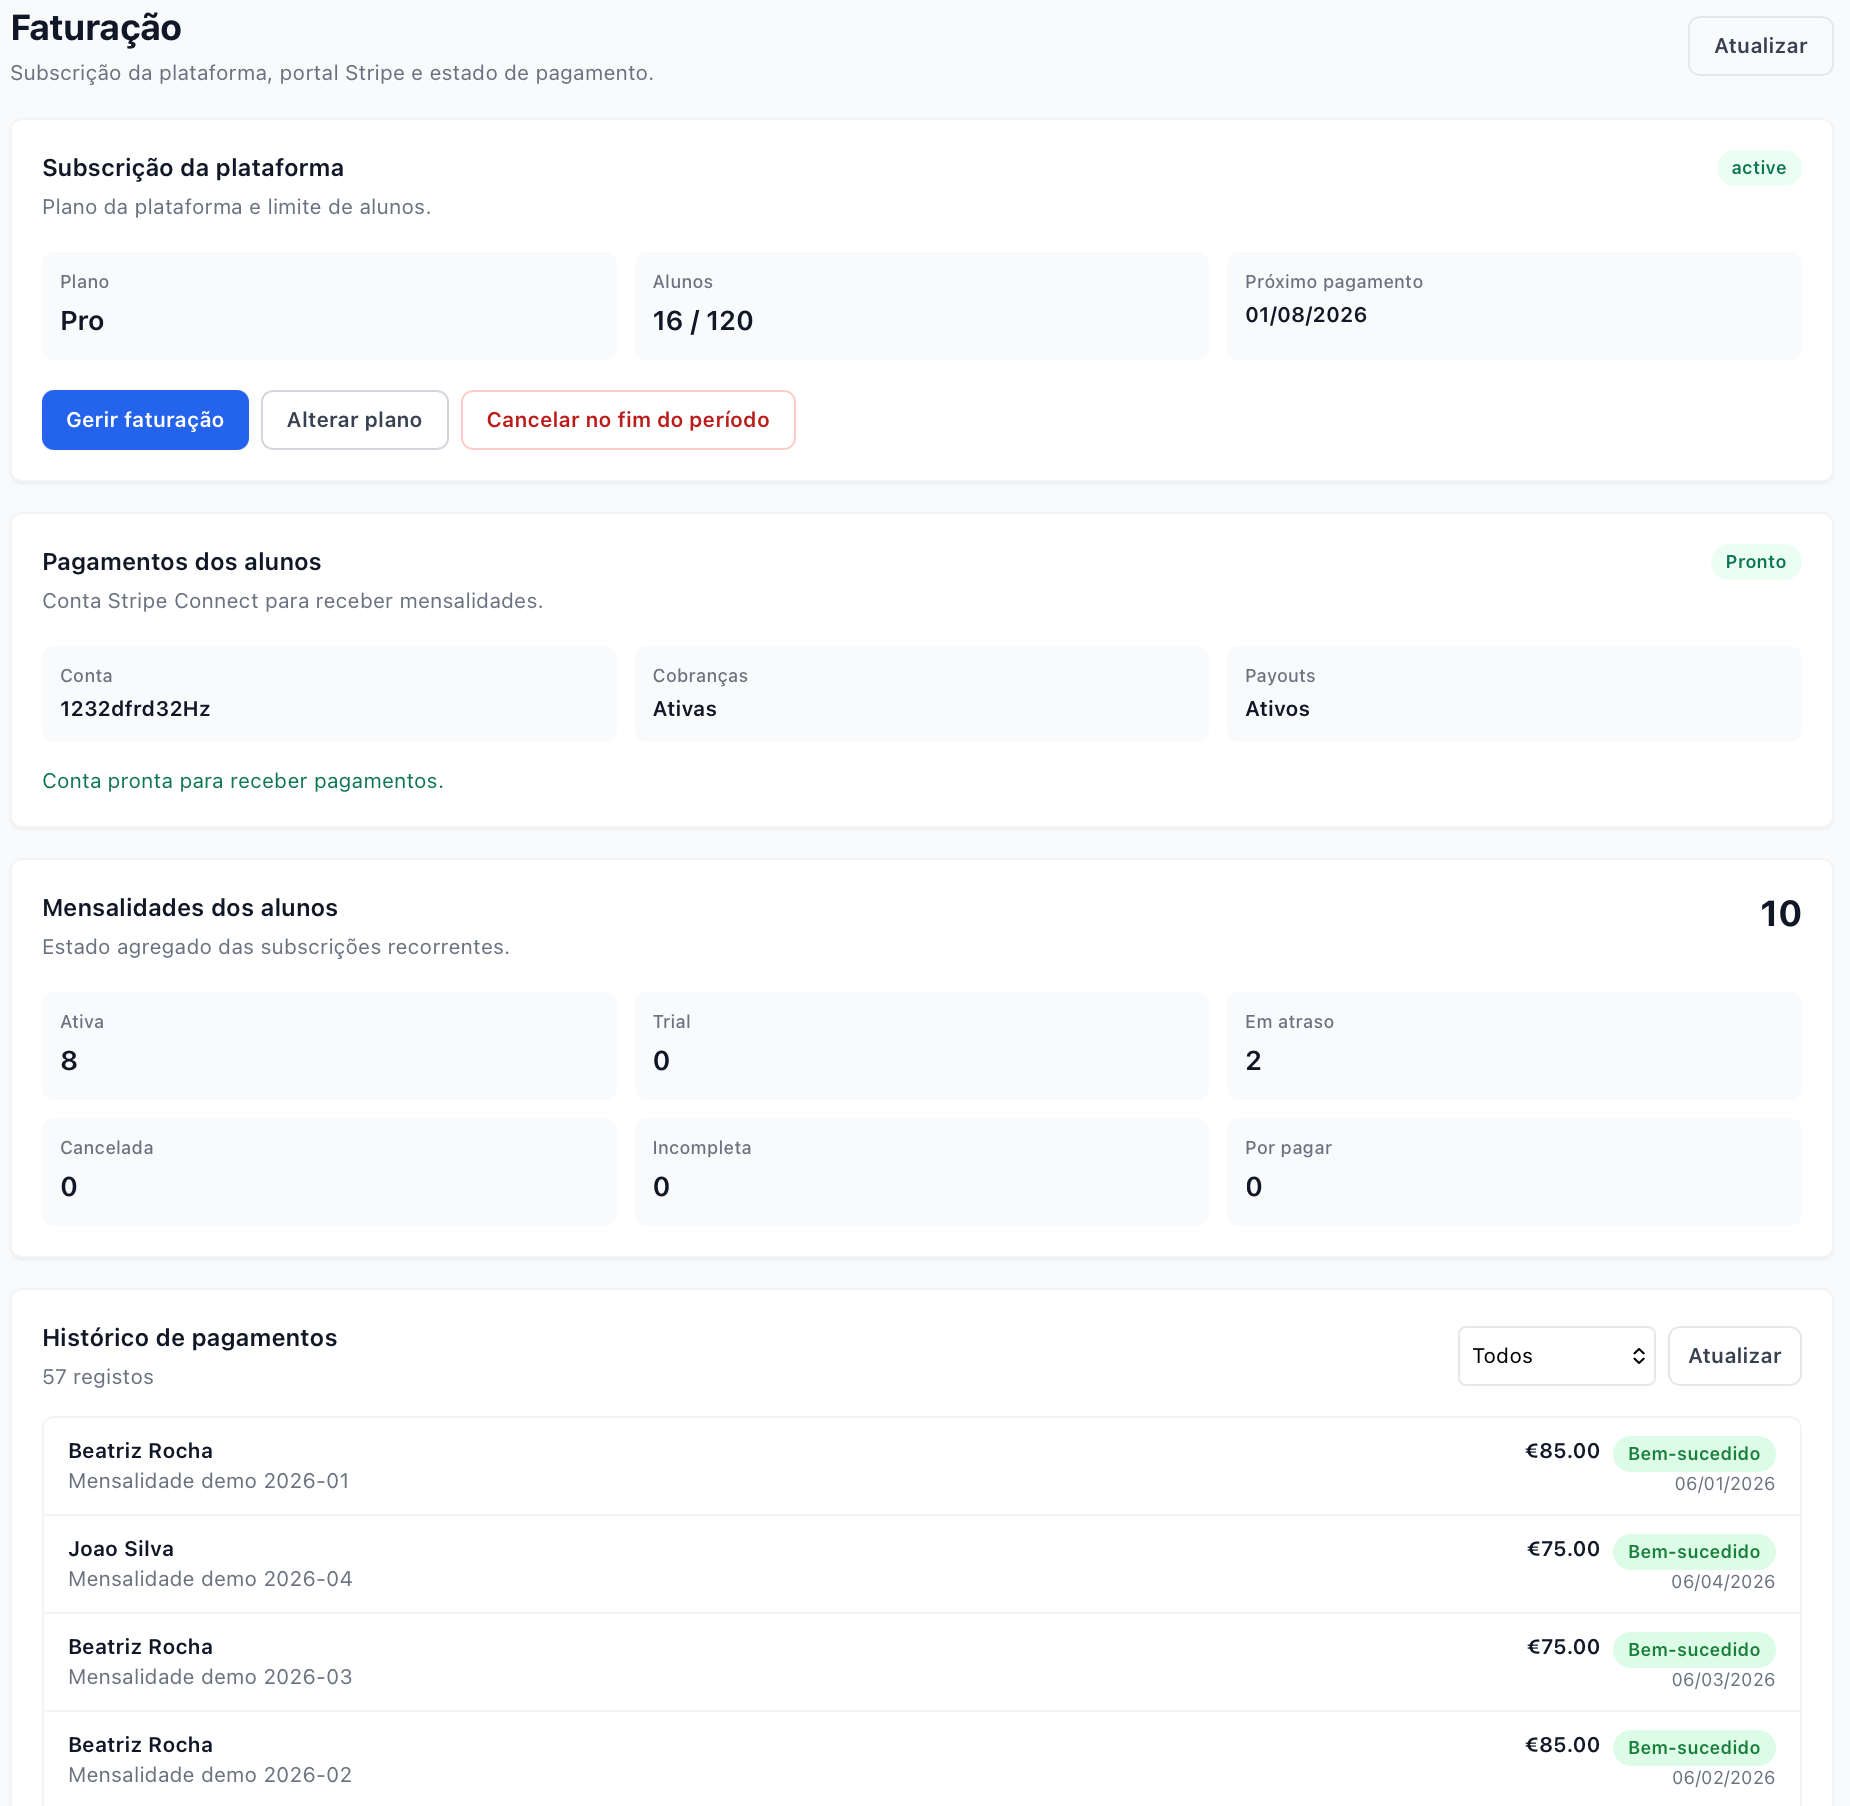Click the Alterar plano button
Image resolution: width=1850 pixels, height=1806 pixels.
(x=354, y=420)
